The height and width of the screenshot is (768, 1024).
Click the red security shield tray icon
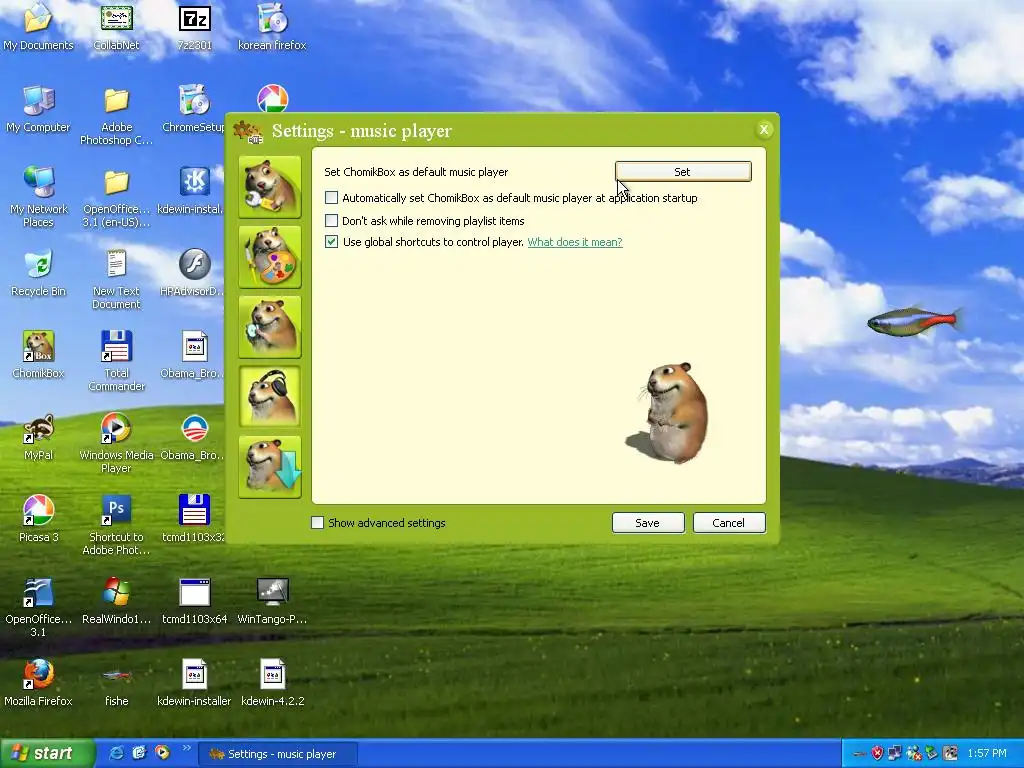pyautogui.click(x=877, y=754)
